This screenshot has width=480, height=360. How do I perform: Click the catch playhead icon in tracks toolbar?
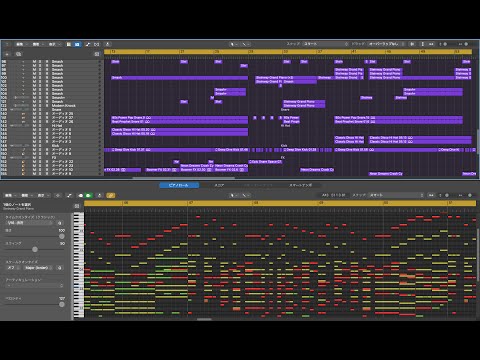click(108, 44)
